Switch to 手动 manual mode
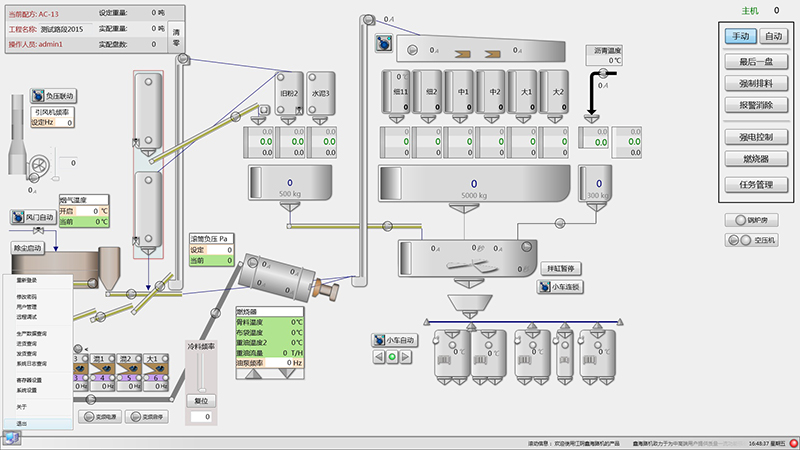The height and width of the screenshot is (450, 800). point(740,36)
